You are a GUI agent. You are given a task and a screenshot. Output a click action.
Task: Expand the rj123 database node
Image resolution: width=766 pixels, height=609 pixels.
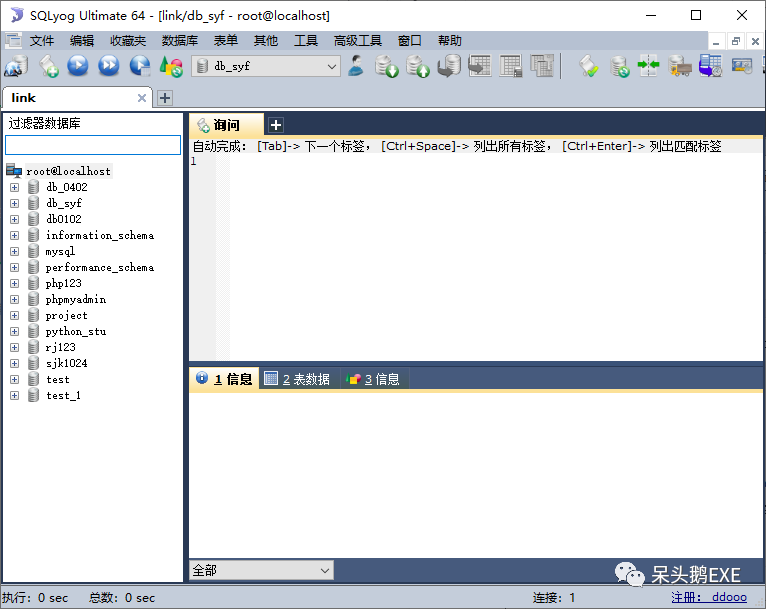pos(15,347)
